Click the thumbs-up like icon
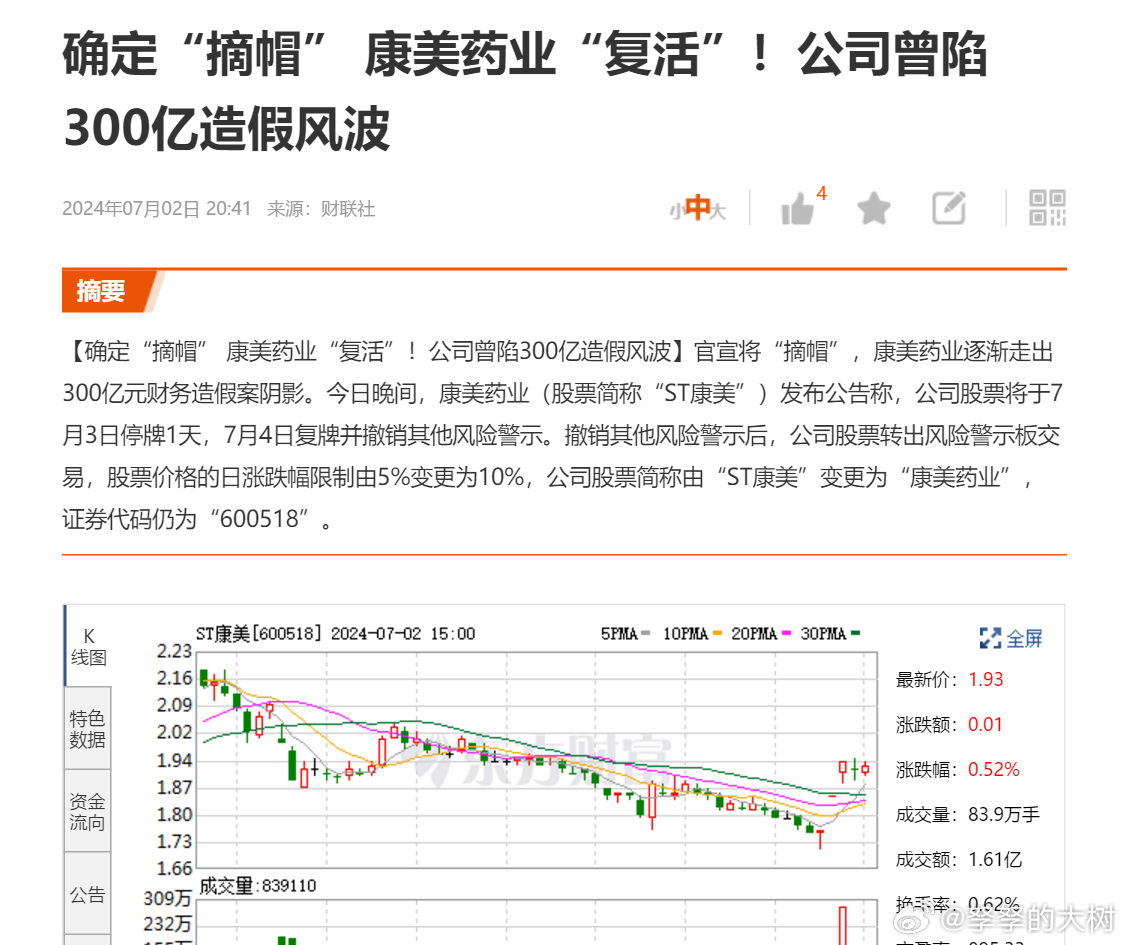Screen dimensions: 1126x945 [797, 209]
